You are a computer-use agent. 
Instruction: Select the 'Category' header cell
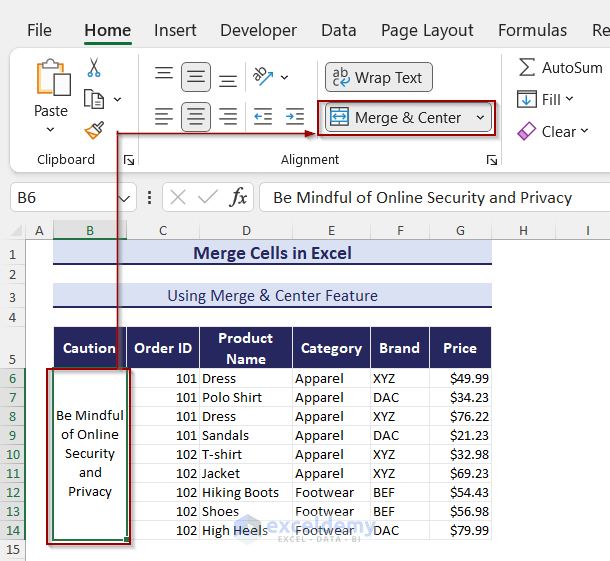(331, 348)
